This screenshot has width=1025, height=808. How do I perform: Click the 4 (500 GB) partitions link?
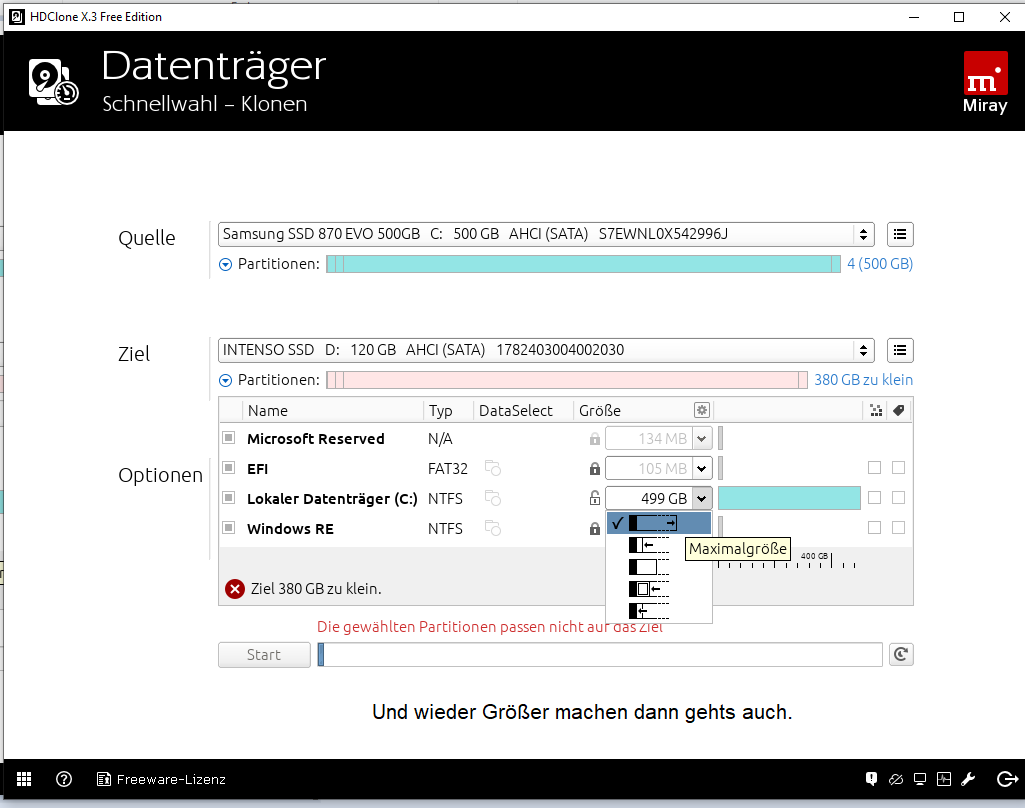[x=880, y=264]
